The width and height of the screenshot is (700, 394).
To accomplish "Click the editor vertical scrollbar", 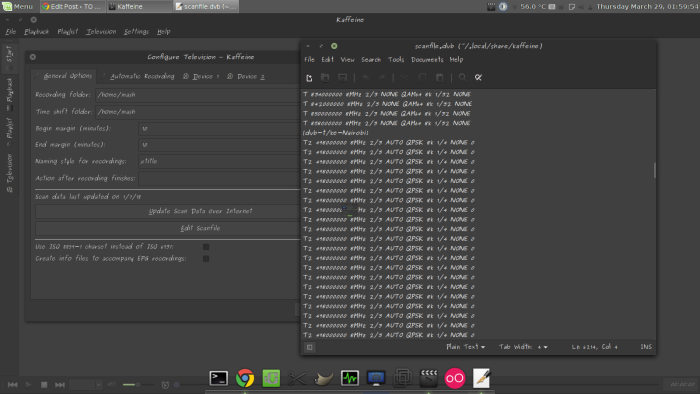I will (x=654, y=170).
